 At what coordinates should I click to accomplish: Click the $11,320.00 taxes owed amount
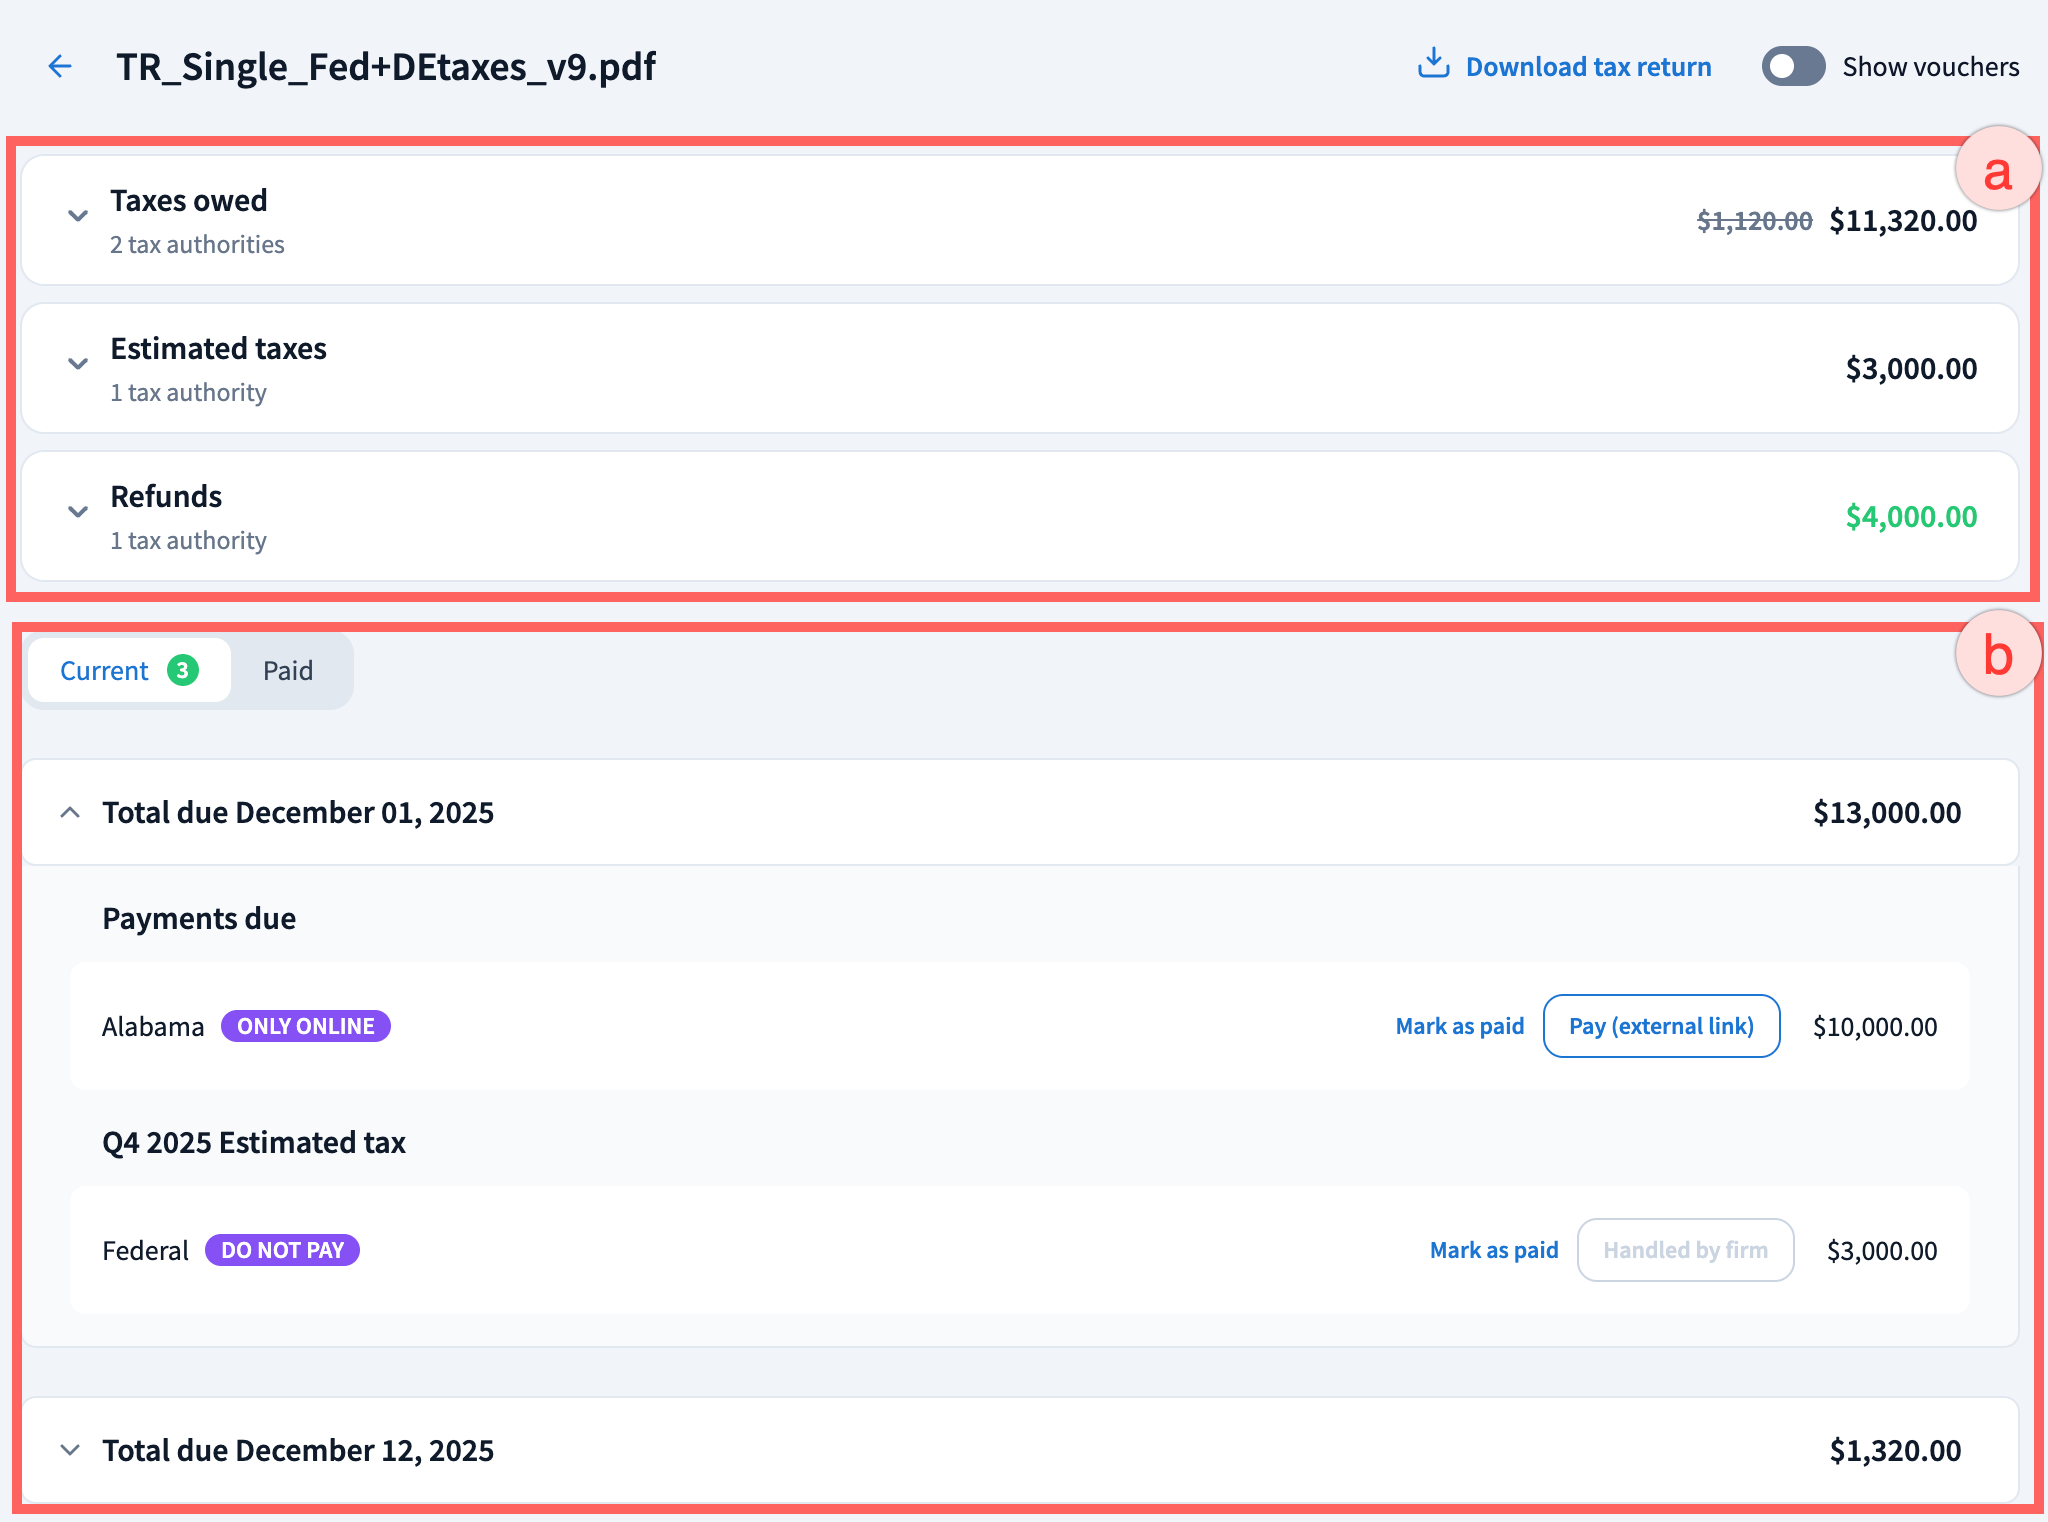pos(1903,221)
